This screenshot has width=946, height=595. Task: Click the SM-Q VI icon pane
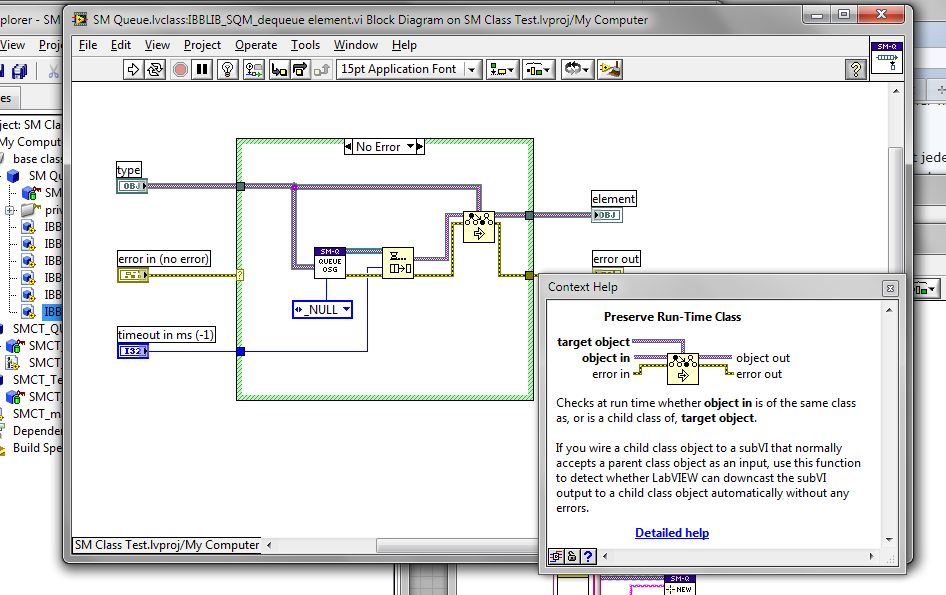point(887,57)
